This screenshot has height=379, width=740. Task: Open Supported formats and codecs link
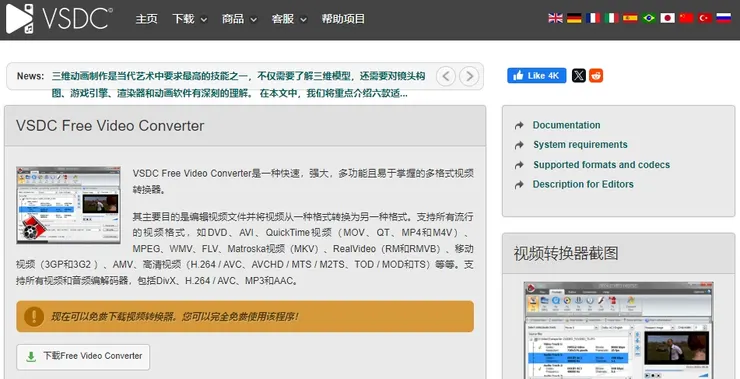coord(601,165)
